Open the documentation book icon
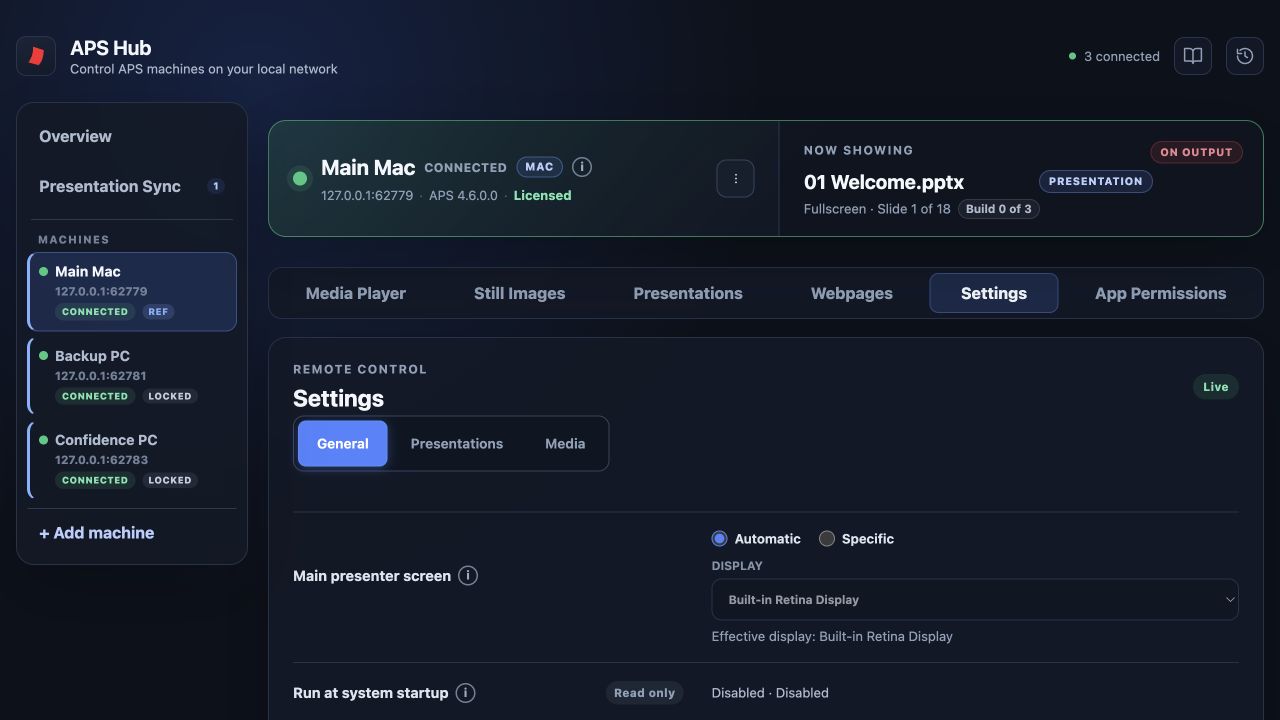This screenshot has width=1280, height=720. 1193,56
